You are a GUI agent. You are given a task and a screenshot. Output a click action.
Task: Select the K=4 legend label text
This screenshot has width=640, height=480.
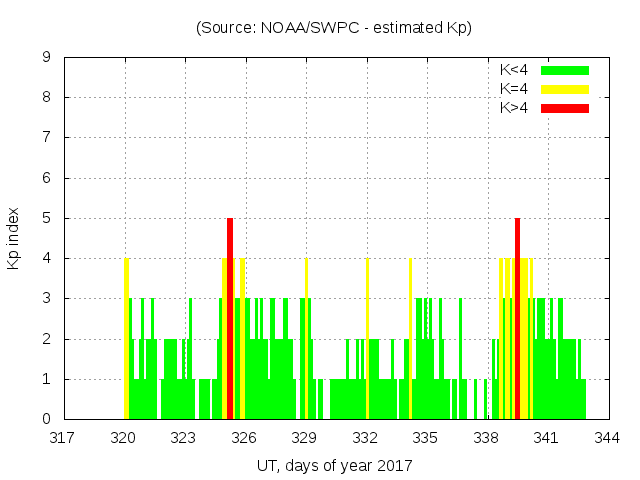point(514,89)
